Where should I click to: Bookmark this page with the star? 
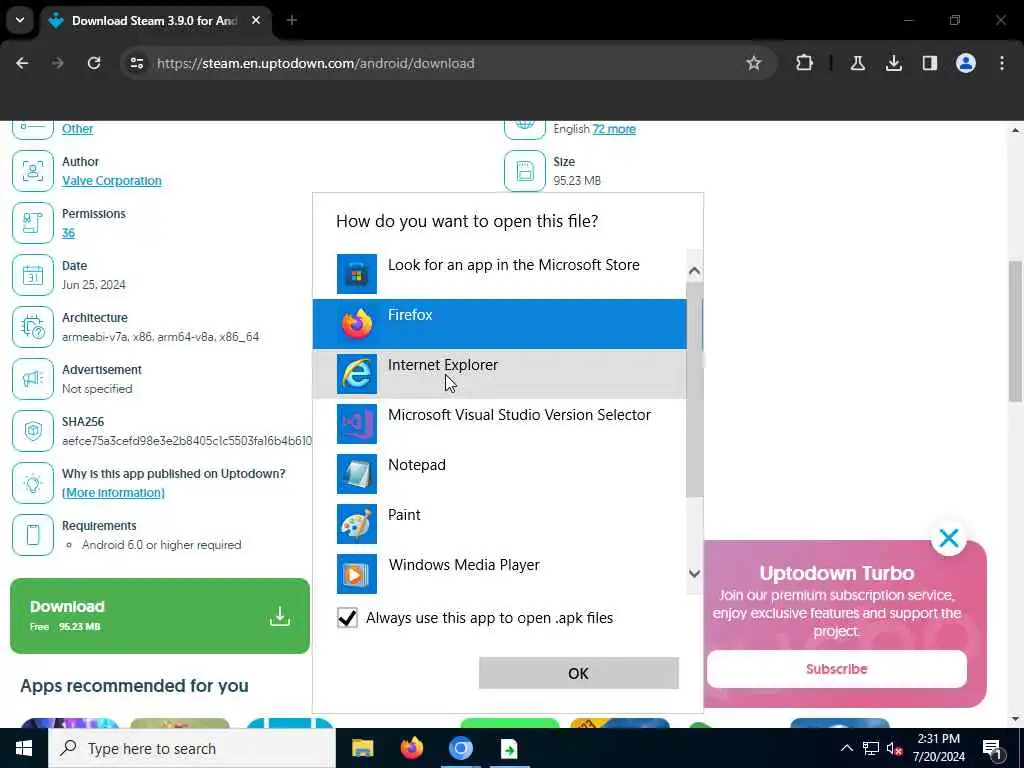754,63
